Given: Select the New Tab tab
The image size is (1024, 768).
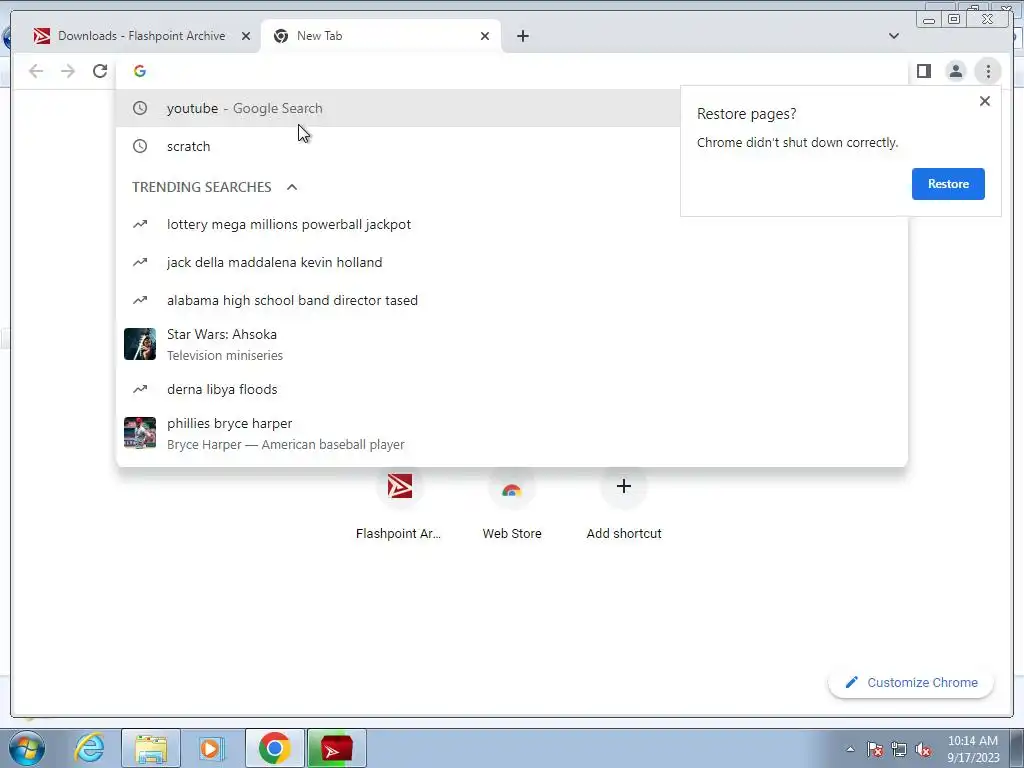Looking at the screenshot, I should coord(381,36).
